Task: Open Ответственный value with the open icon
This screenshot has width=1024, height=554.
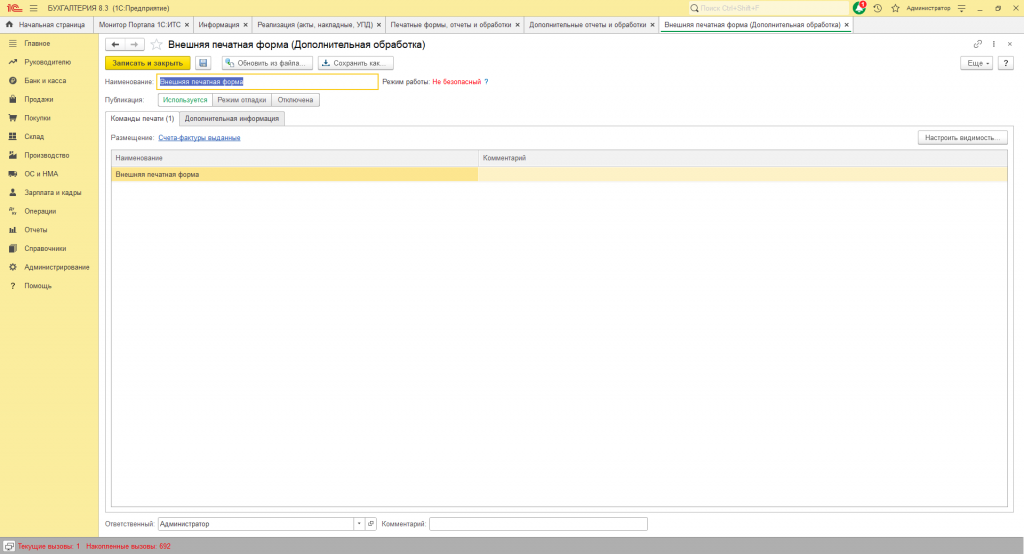Action: pos(371,524)
